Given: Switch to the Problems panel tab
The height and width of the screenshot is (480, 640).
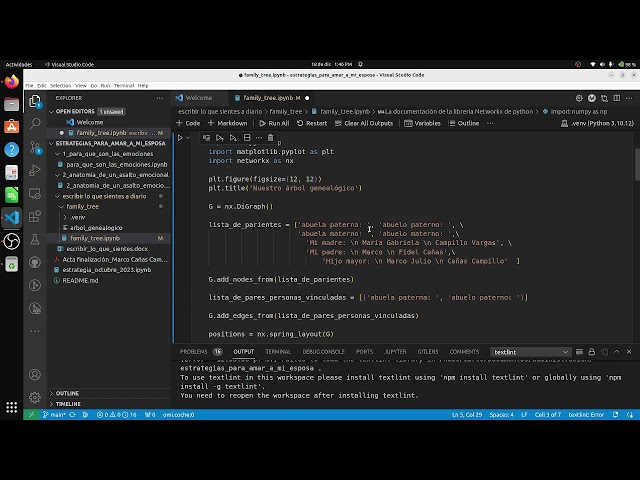Looking at the screenshot, I should pyautogui.click(x=193, y=351).
